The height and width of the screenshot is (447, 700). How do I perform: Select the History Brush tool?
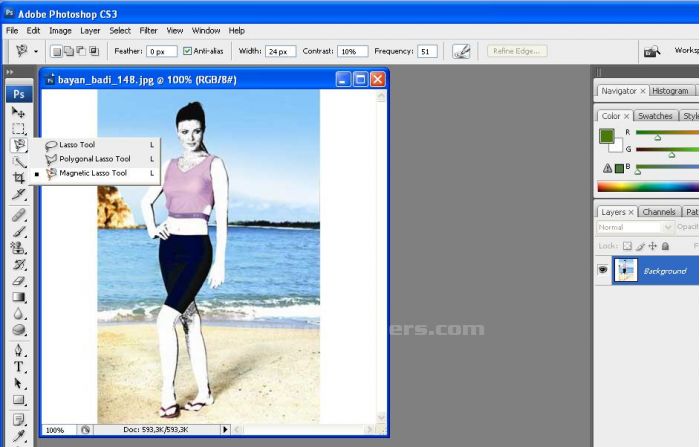pos(18,264)
